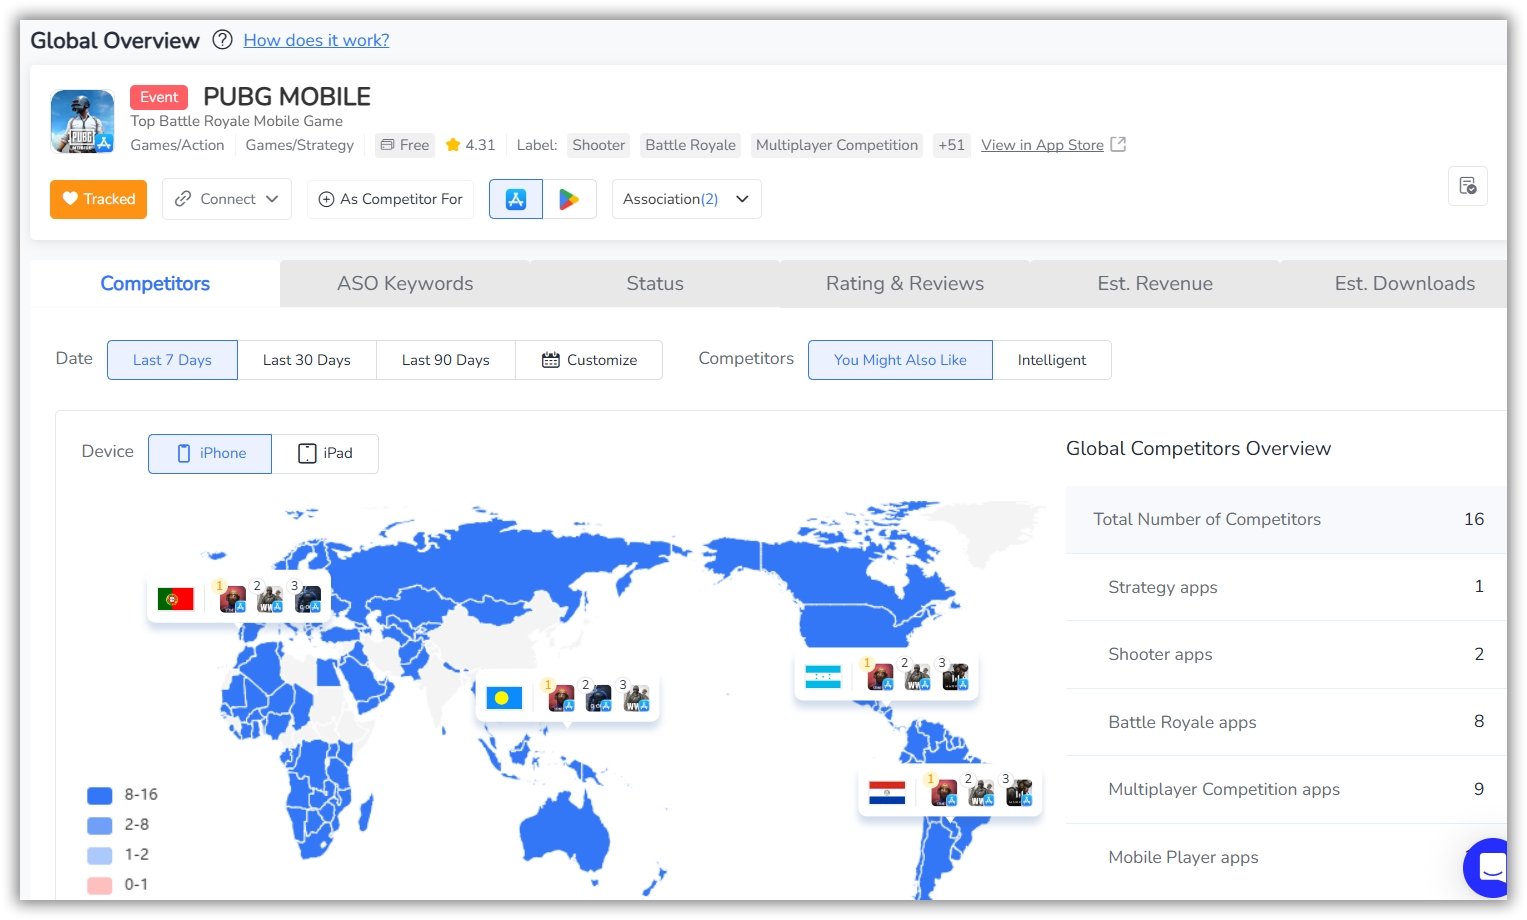
Task: Select the Last 90 Days range
Action: coord(446,360)
